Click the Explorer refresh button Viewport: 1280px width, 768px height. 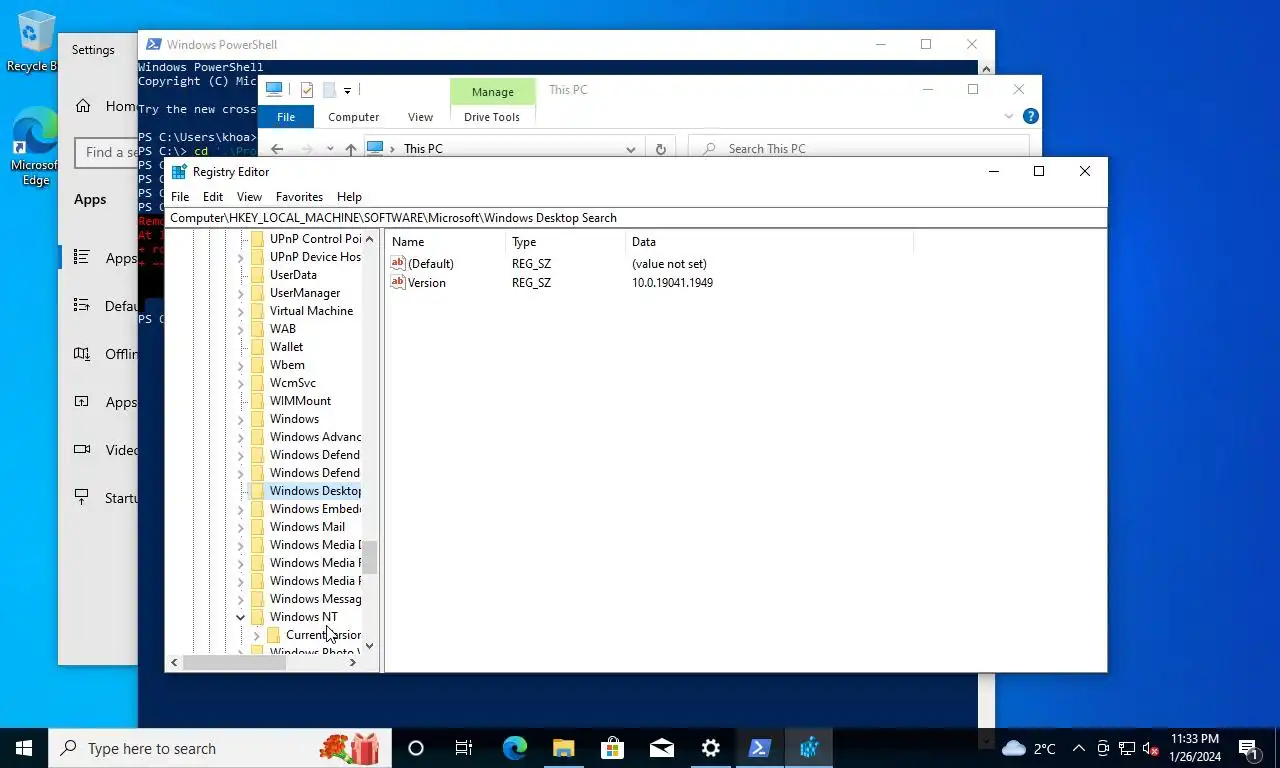(660, 149)
